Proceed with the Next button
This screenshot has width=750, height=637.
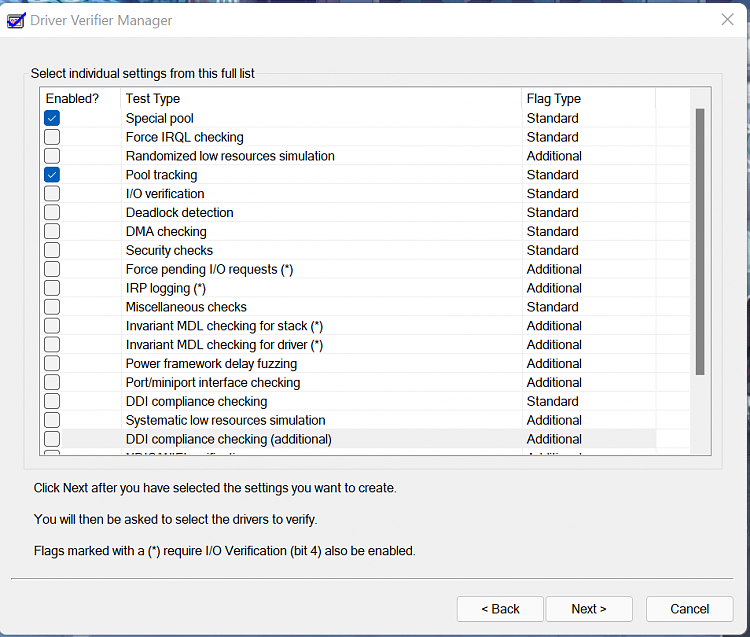pyautogui.click(x=588, y=609)
